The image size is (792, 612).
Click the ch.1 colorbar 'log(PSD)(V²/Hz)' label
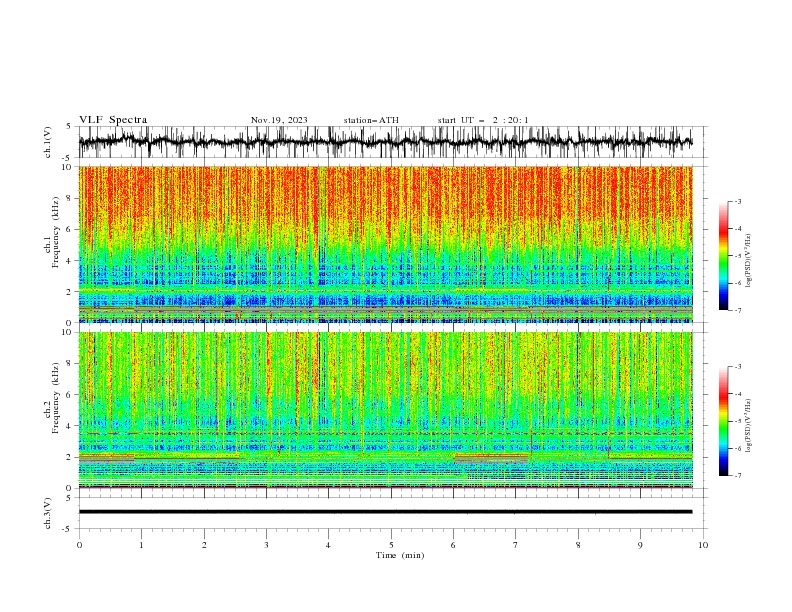click(x=749, y=261)
